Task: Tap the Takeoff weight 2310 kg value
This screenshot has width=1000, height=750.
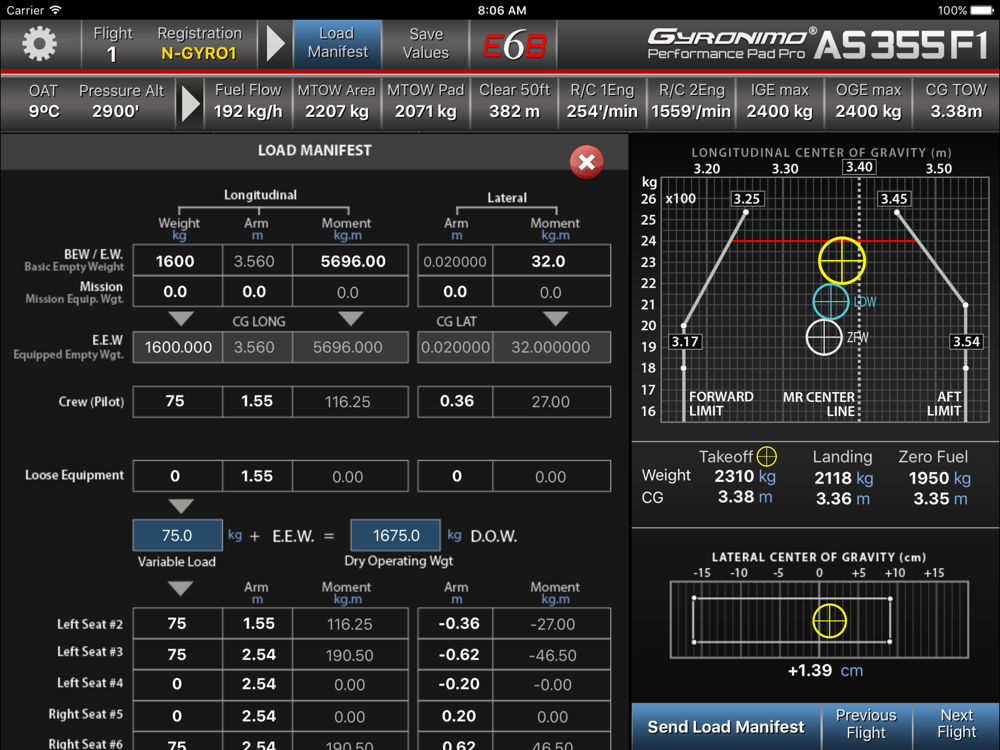Action: click(745, 476)
